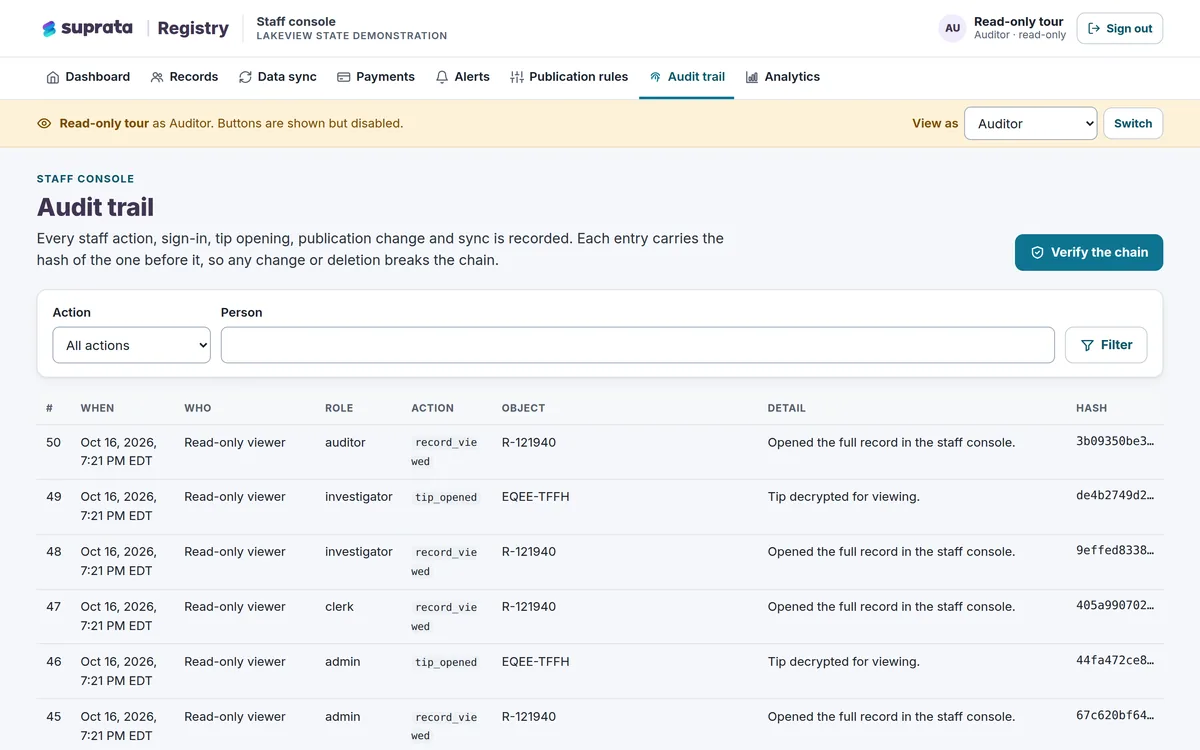Click Tip decrypted detail in row 49

[x=843, y=497]
